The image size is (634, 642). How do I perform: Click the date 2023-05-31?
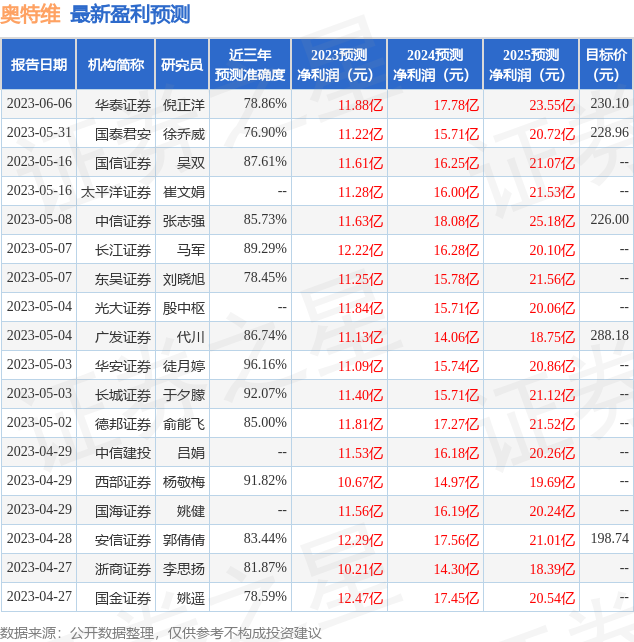(x=39, y=133)
